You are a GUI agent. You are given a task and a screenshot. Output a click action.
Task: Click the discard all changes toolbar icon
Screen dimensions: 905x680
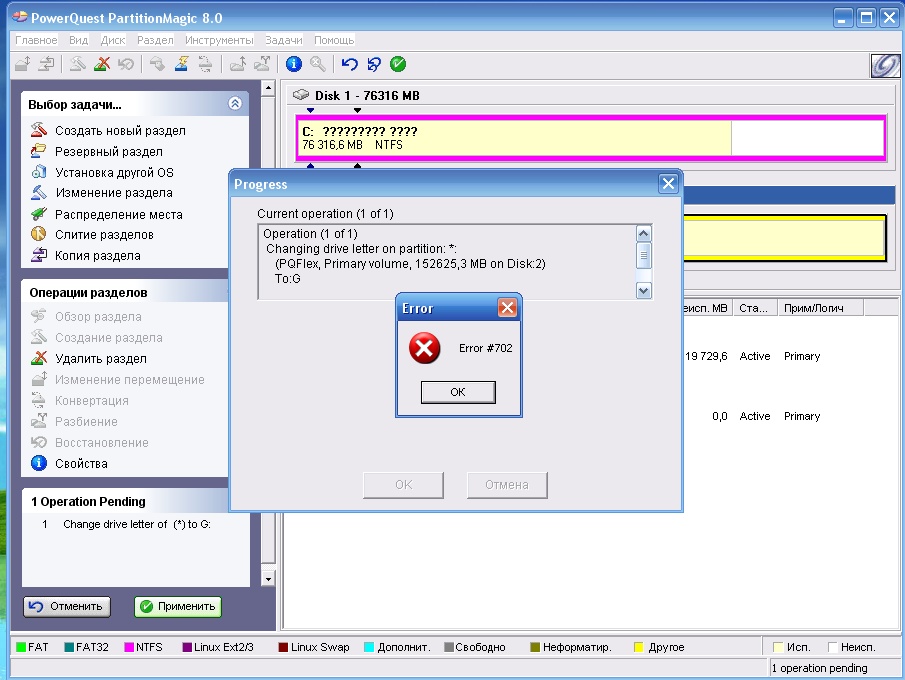coord(373,63)
